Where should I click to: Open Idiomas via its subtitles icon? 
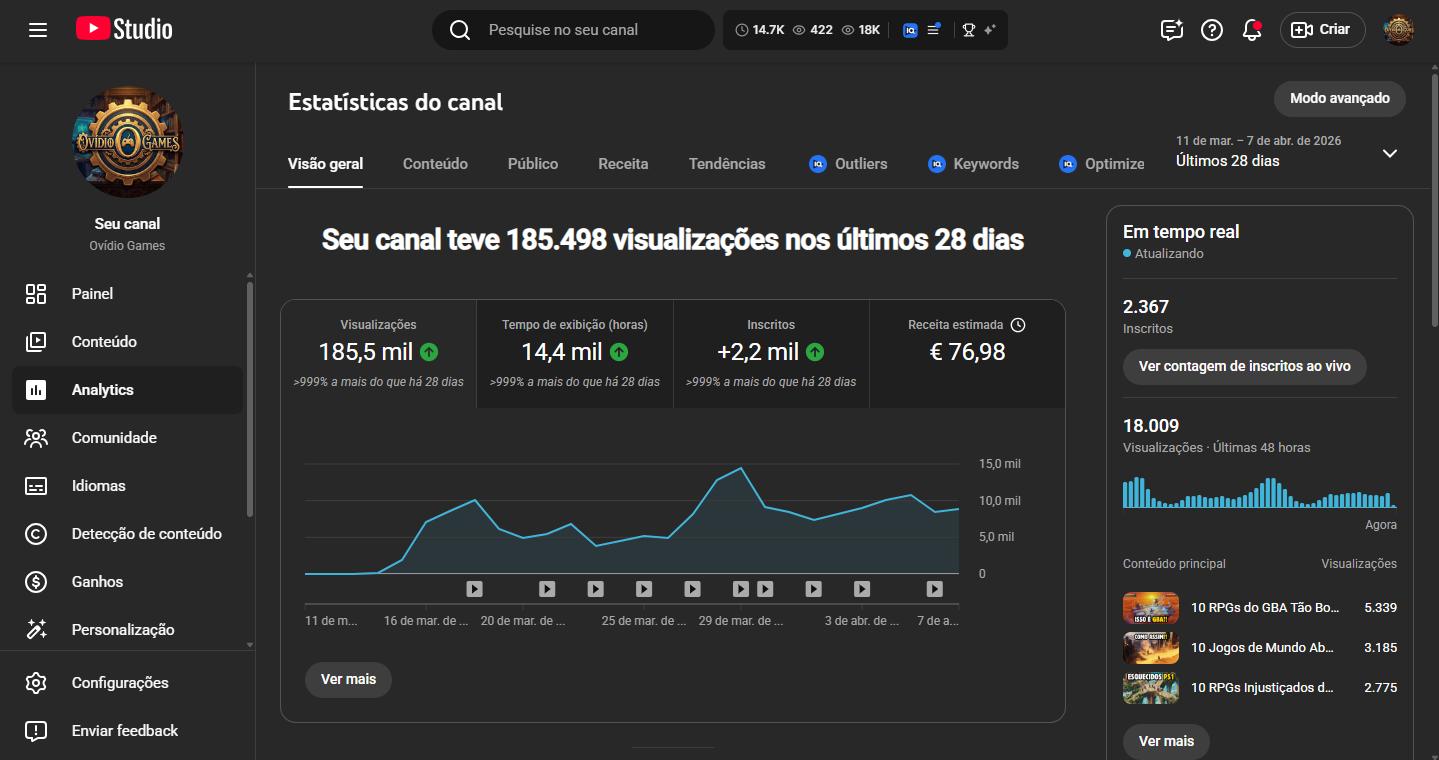pos(36,486)
